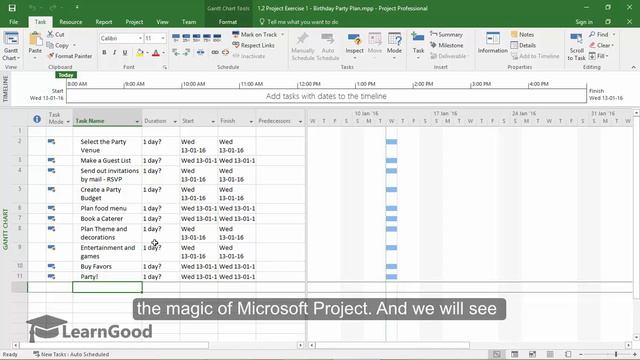Open the Gantt Chart Tools Format tab
Screen dimensions: 640x360
coord(228,22)
